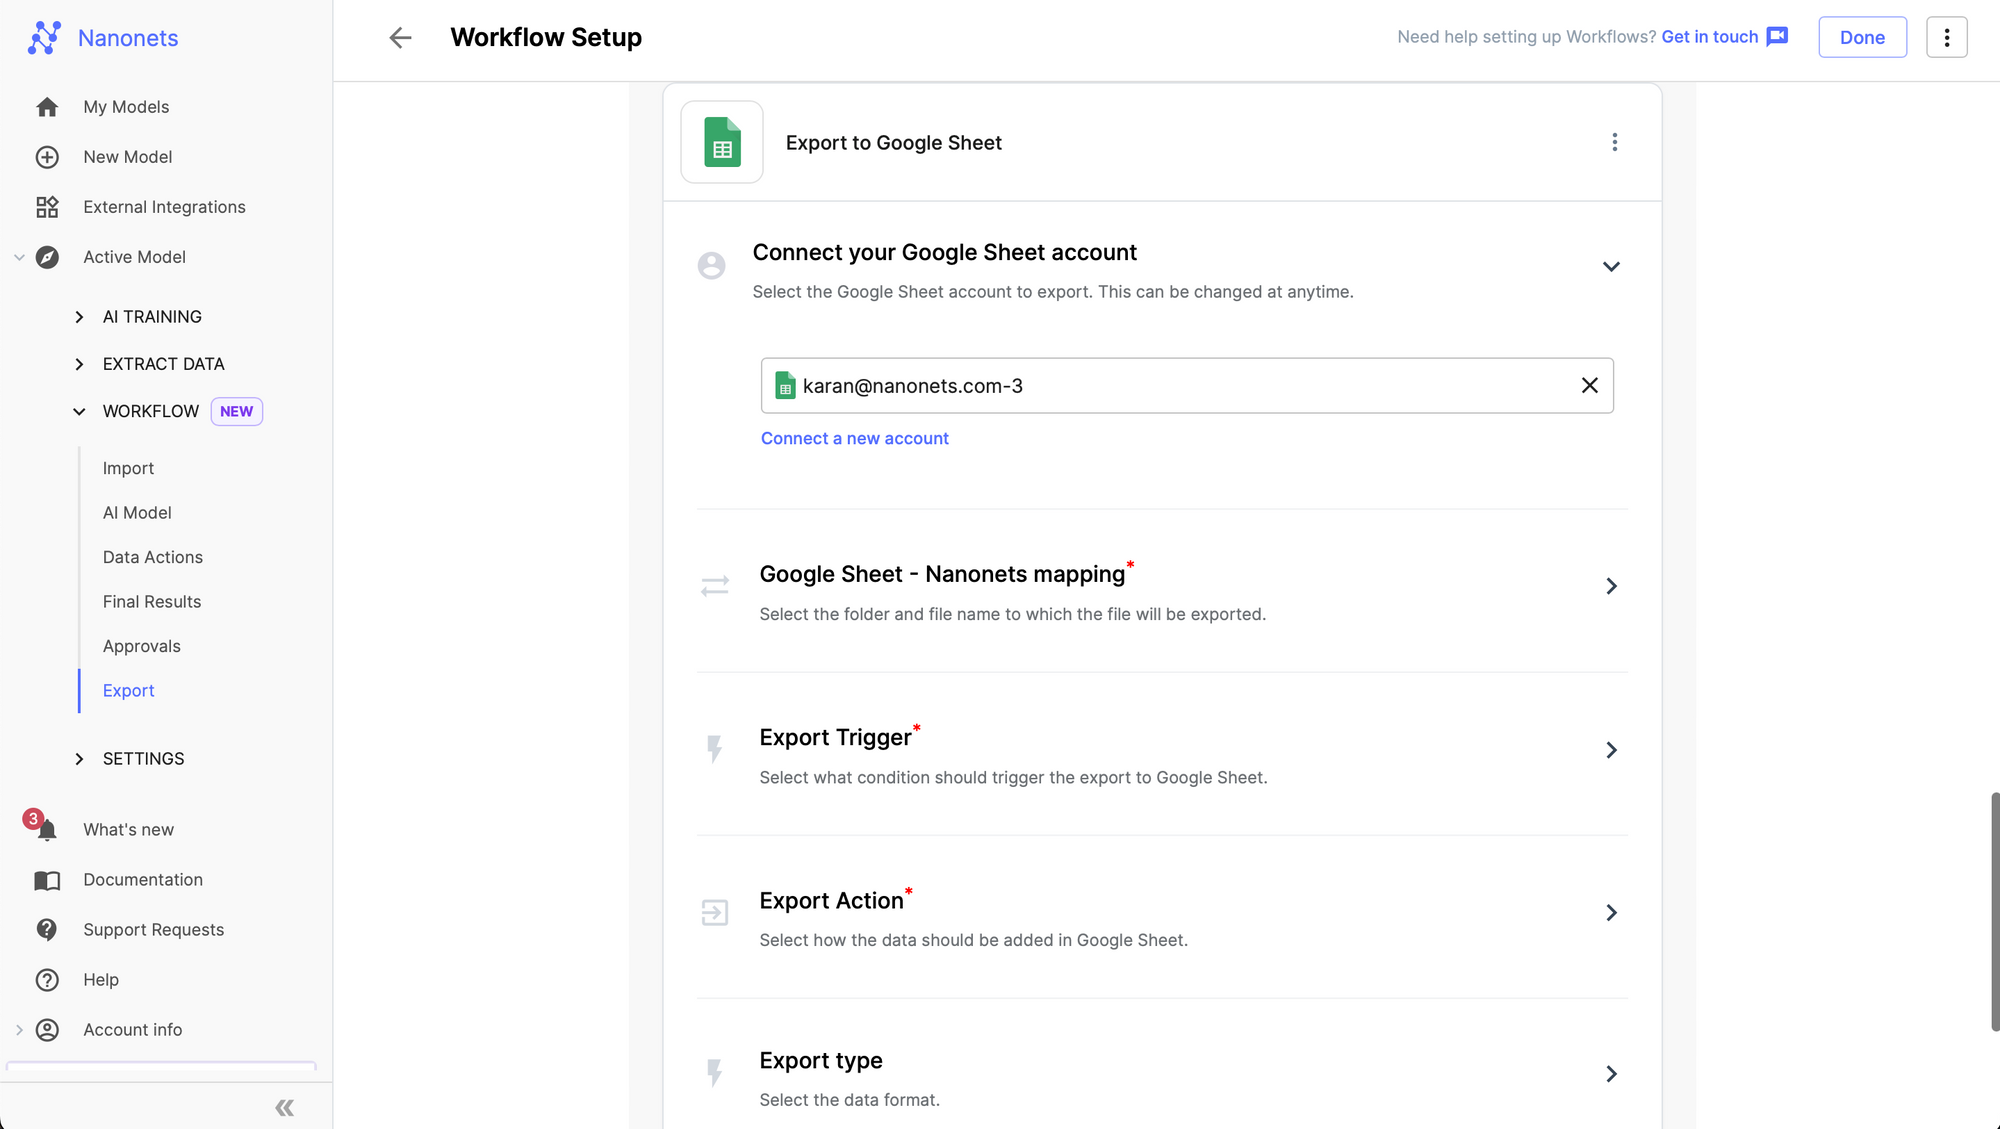Viewport: 2000px width, 1129px height.
Task: Click the Connect a new account link
Action: [x=854, y=438]
